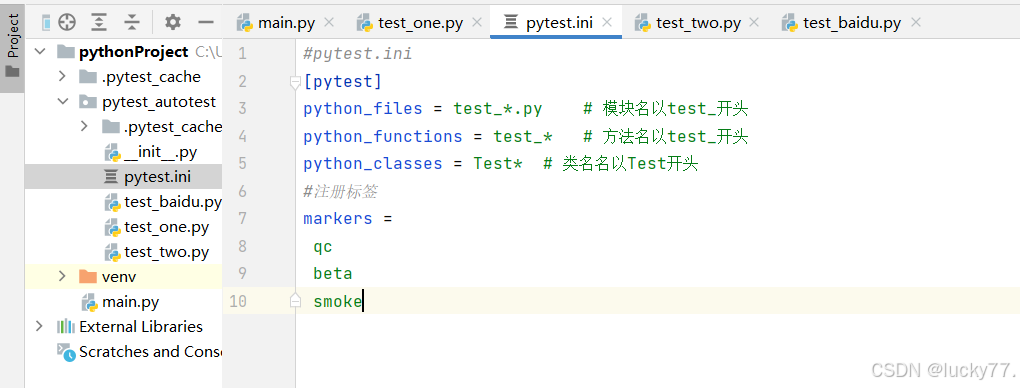Place cursor on [pytest] section header
The width and height of the screenshot is (1020, 388).
coord(343,82)
